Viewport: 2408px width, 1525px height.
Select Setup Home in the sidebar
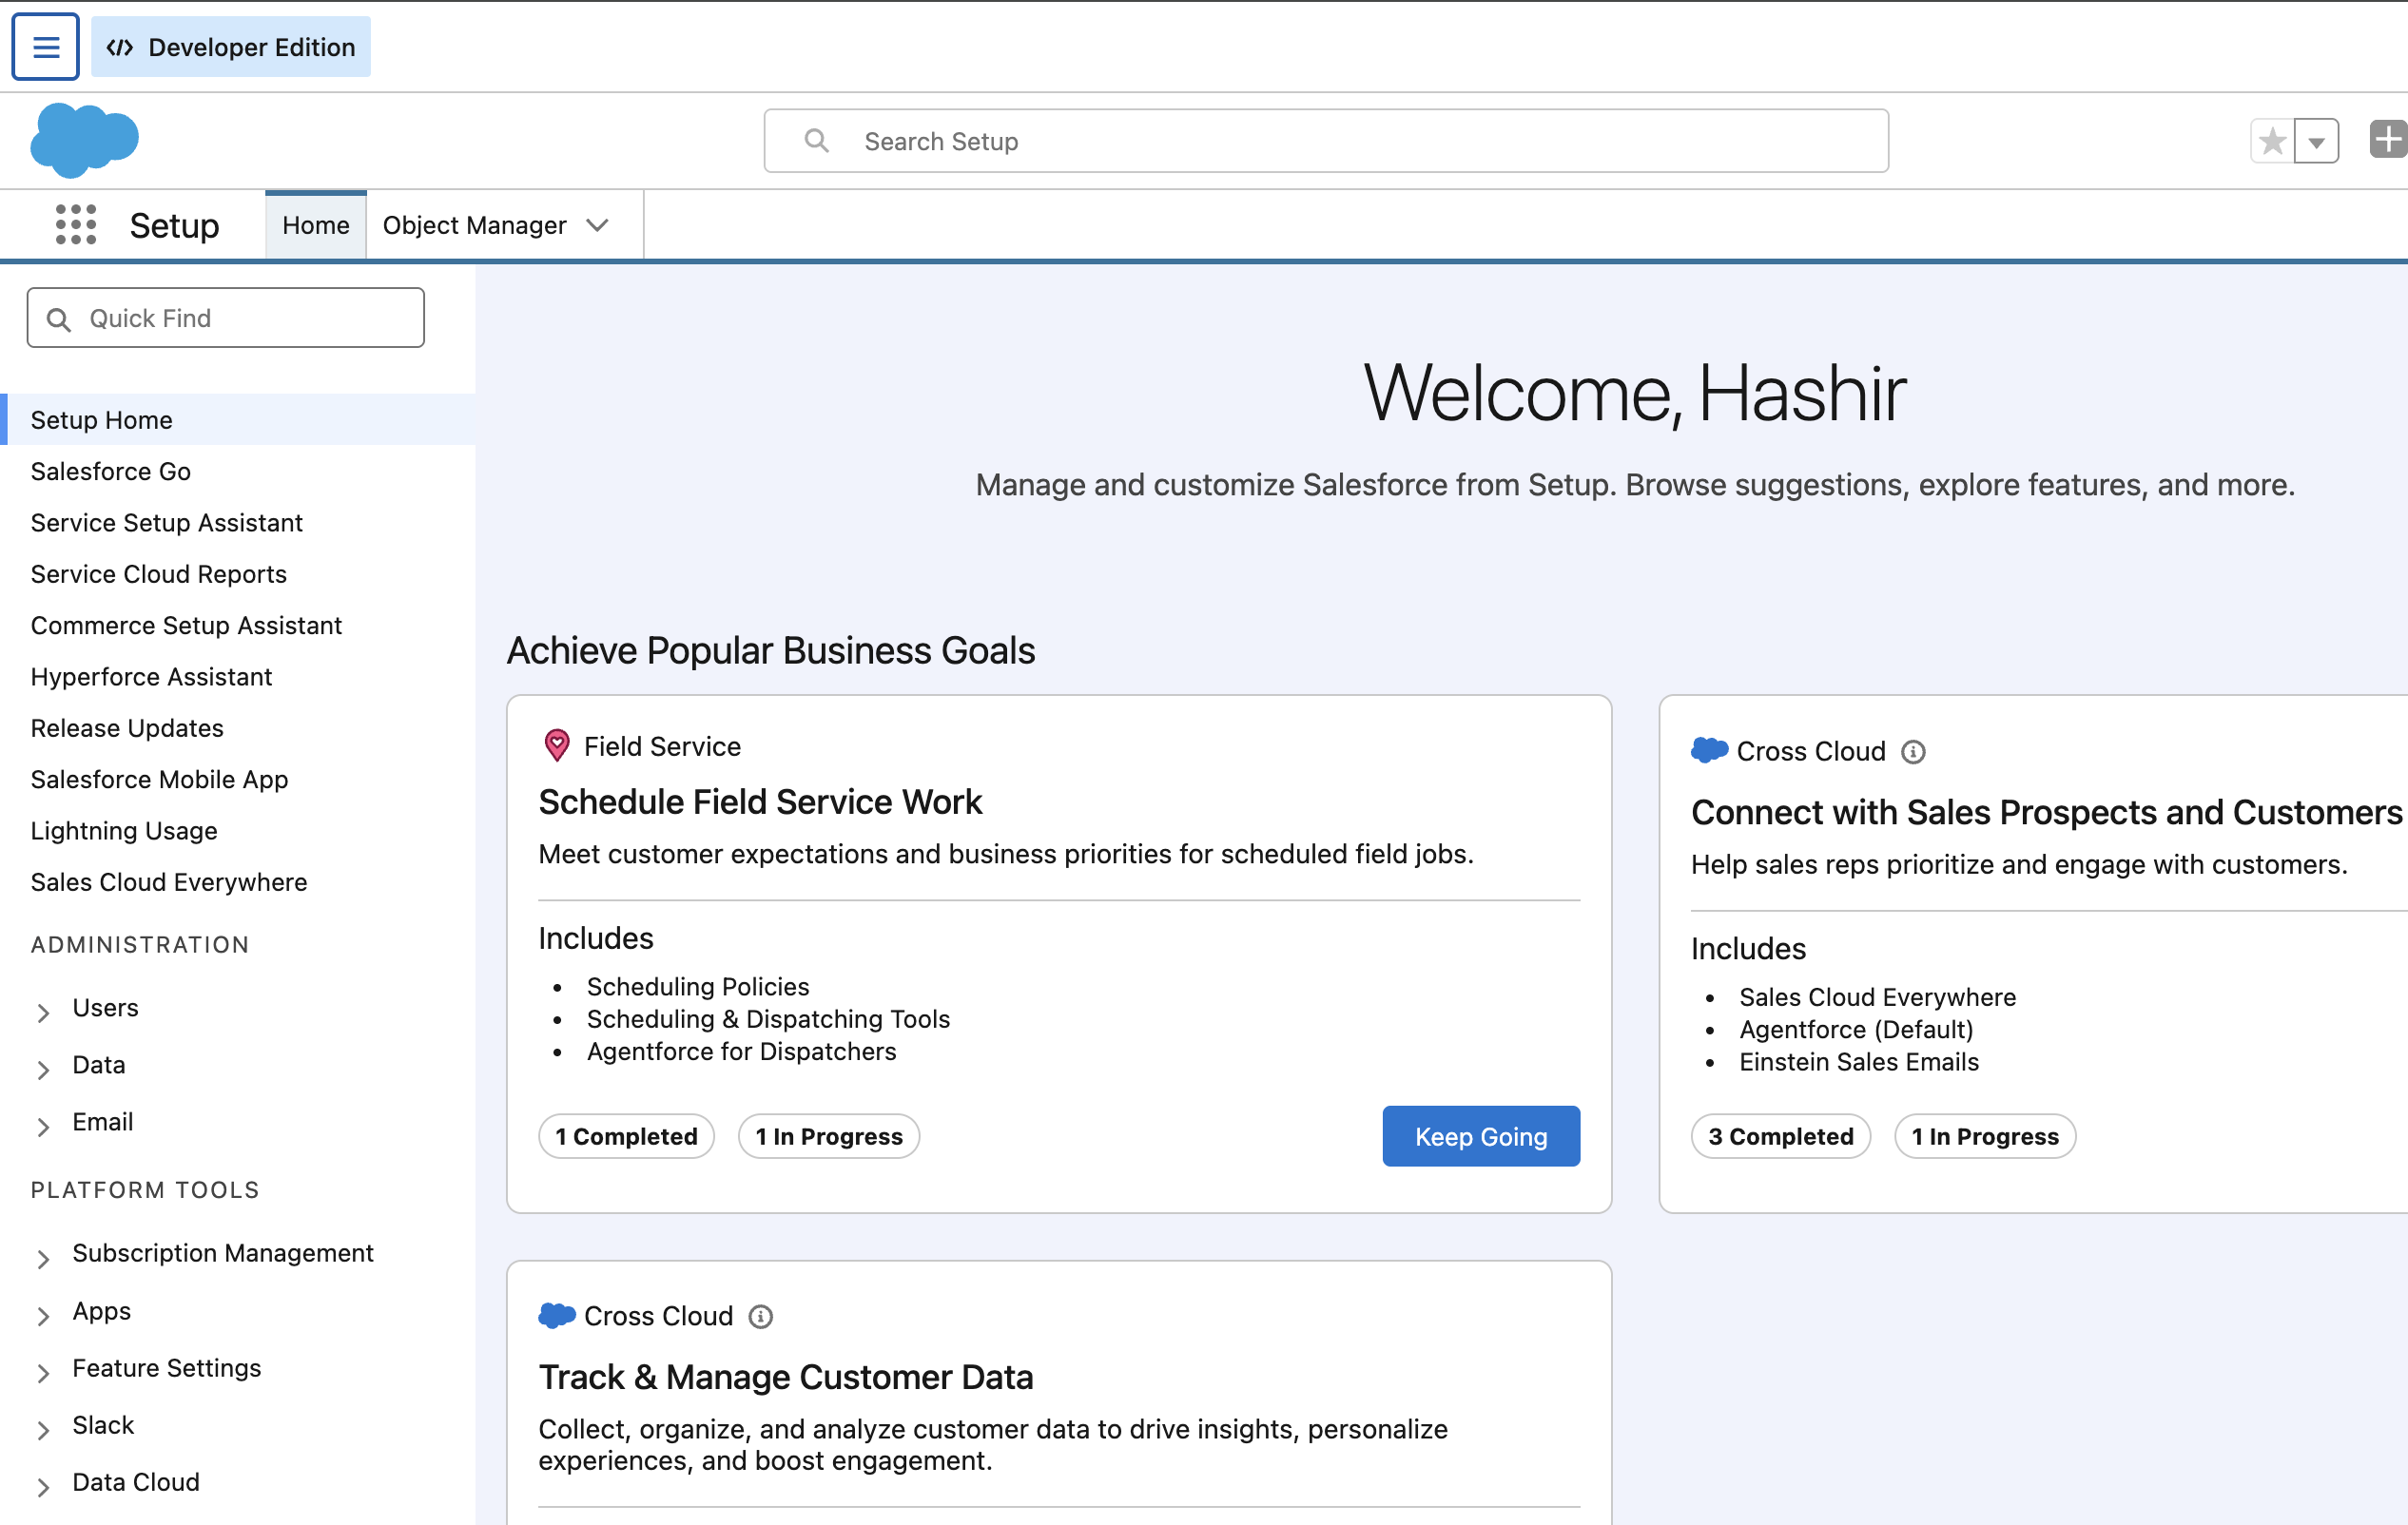click(238, 420)
